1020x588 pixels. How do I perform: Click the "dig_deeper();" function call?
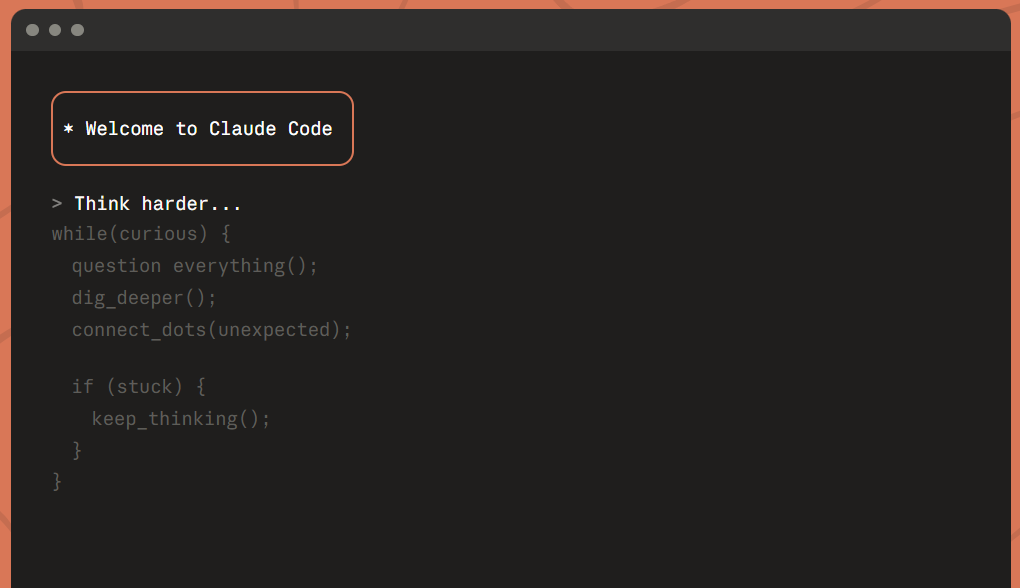tap(144, 298)
